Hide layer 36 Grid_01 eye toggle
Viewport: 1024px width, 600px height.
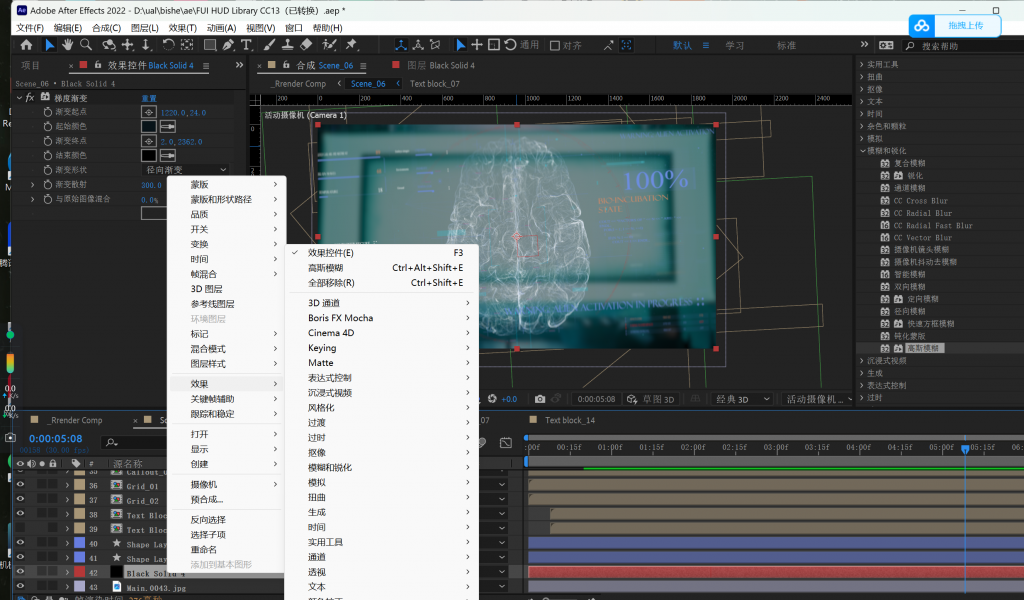[20, 485]
